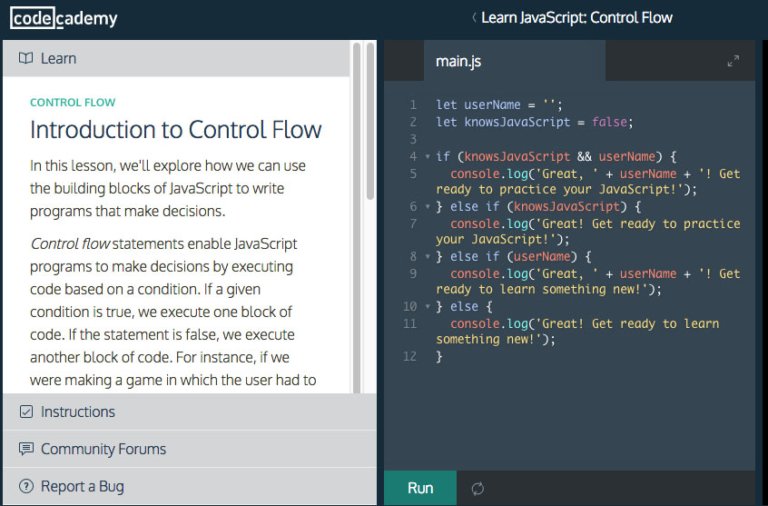The image size is (768, 506).
Task: Click line number 3 in the gutter
Action: (x=413, y=139)
